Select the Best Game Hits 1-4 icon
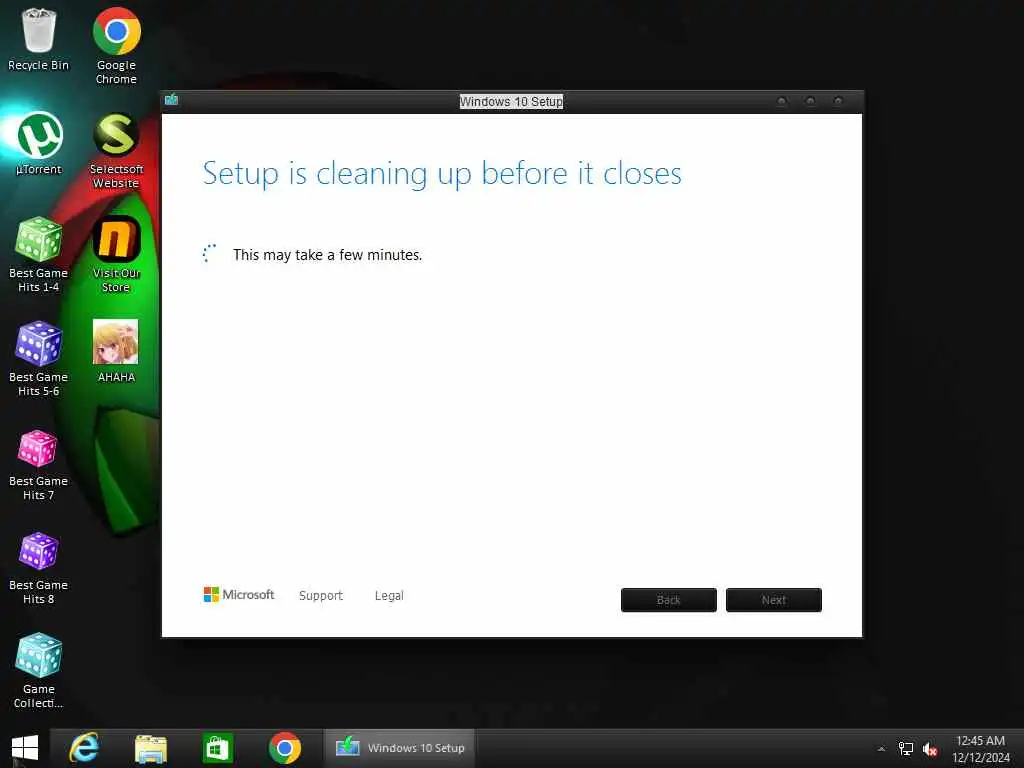The width and height of the screenshot is (1024, 768). pos(39,255)
